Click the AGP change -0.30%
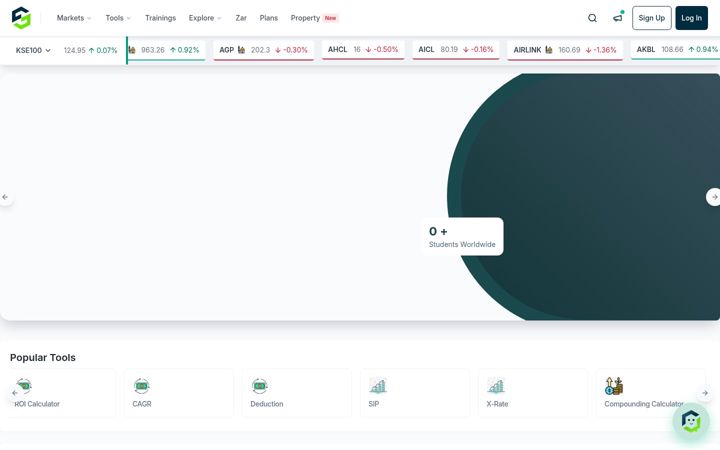Image resolution: width=720 pixels, height=450 pixels. (x=291, y=50)
